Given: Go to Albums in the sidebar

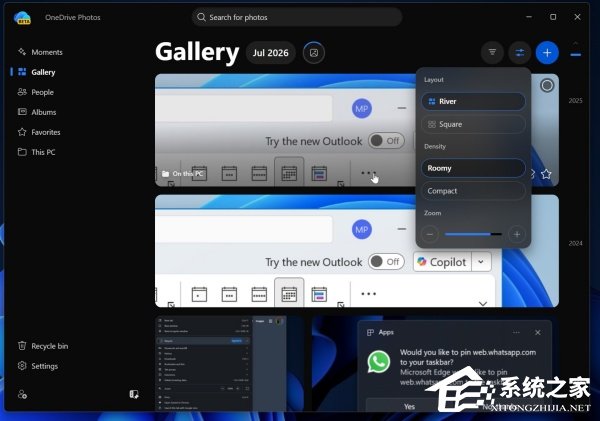Looking at the screenshot, I should click(37, 112).
